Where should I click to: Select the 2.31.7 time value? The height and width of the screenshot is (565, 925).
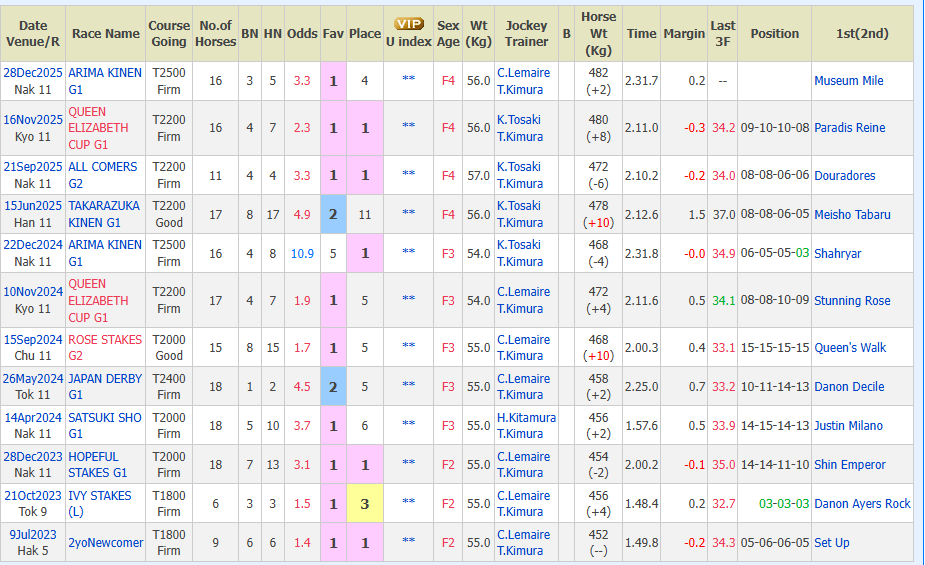641,81
